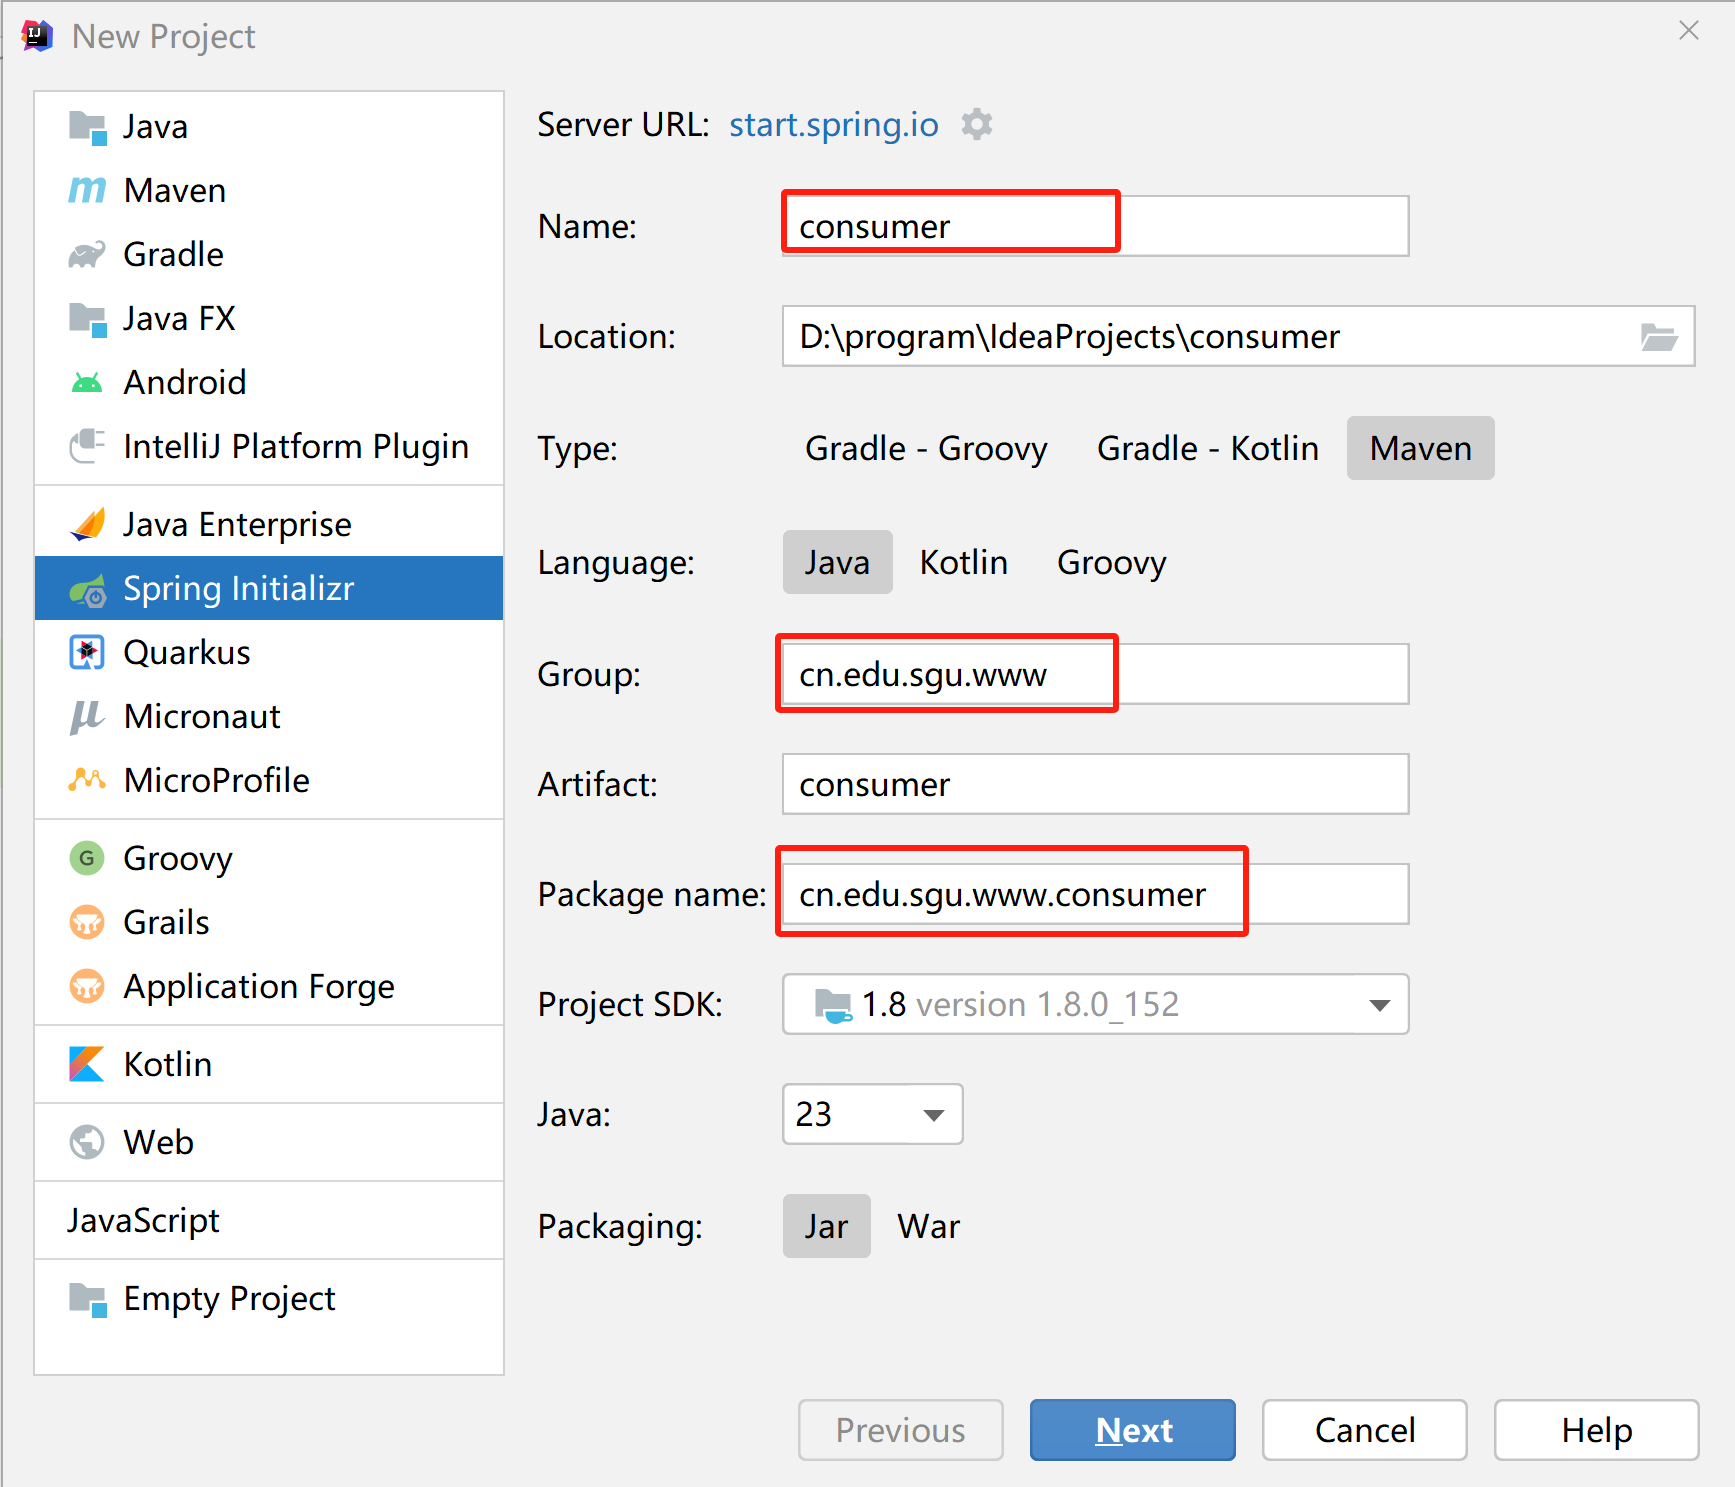1735x1487 pixels.
Task: Click the Next button
Action: 1133,1430
